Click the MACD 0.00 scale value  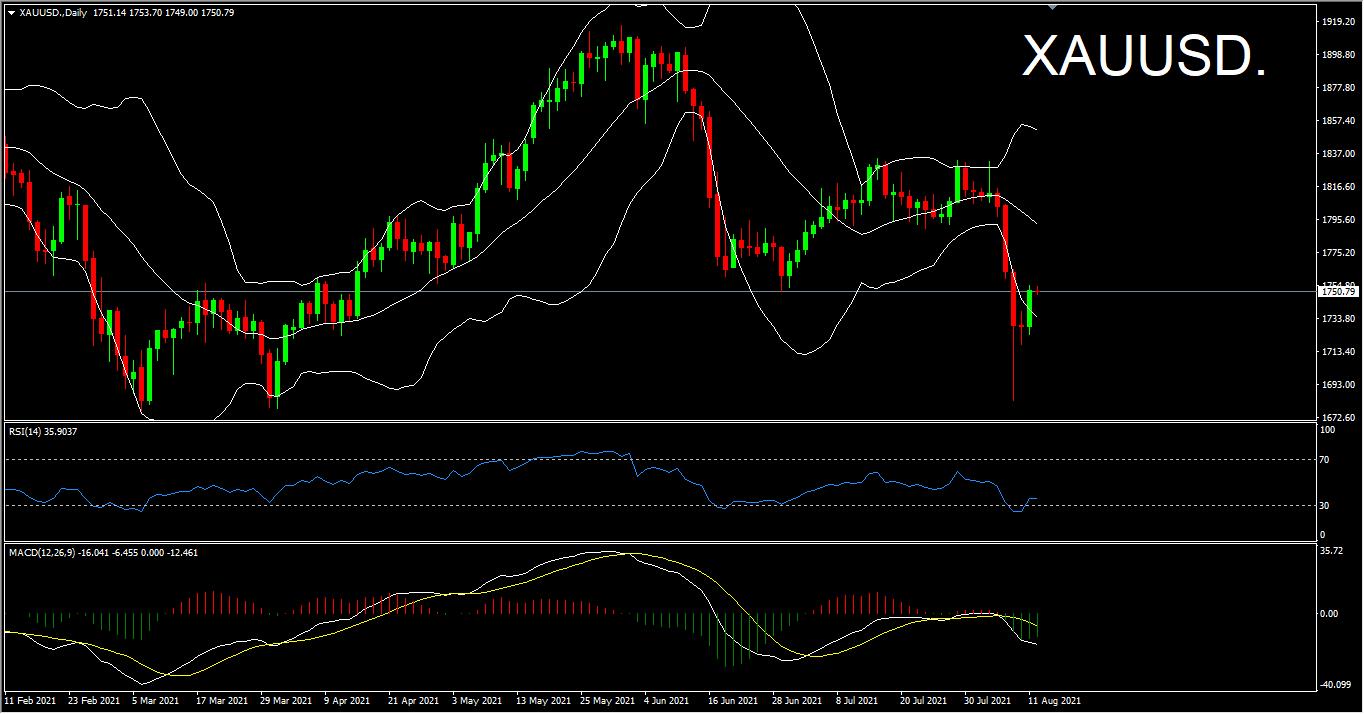(x=1329, y=614)
